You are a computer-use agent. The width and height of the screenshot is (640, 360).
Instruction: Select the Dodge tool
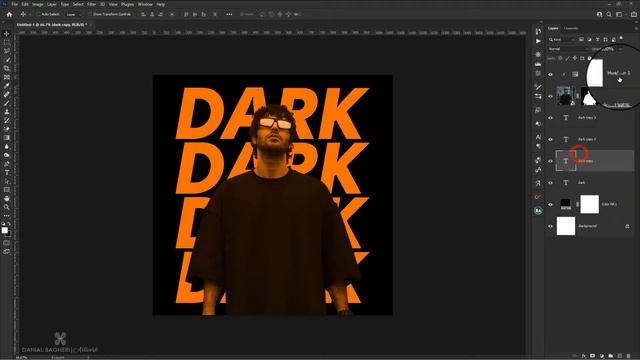[7, 155]
